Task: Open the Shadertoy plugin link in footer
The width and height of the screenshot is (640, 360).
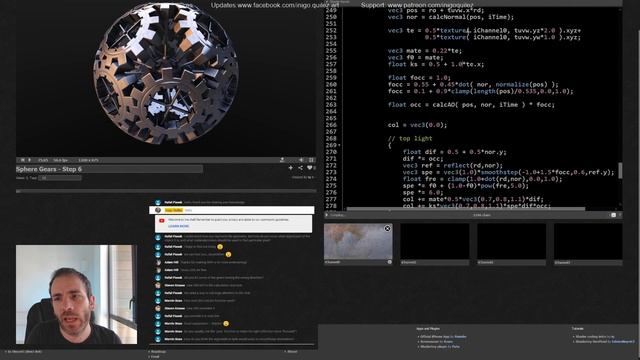Action: point(440,347)
